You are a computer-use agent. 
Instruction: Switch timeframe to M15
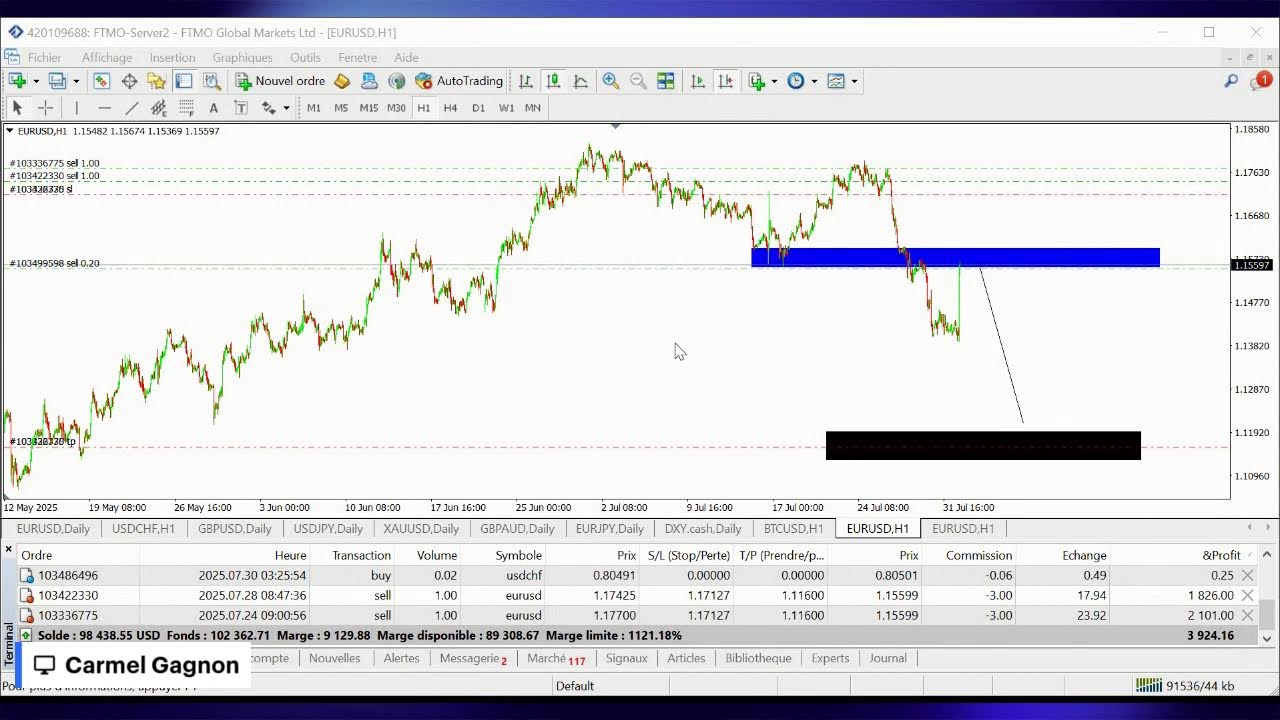pyautogui.click(x=368, y=108)
